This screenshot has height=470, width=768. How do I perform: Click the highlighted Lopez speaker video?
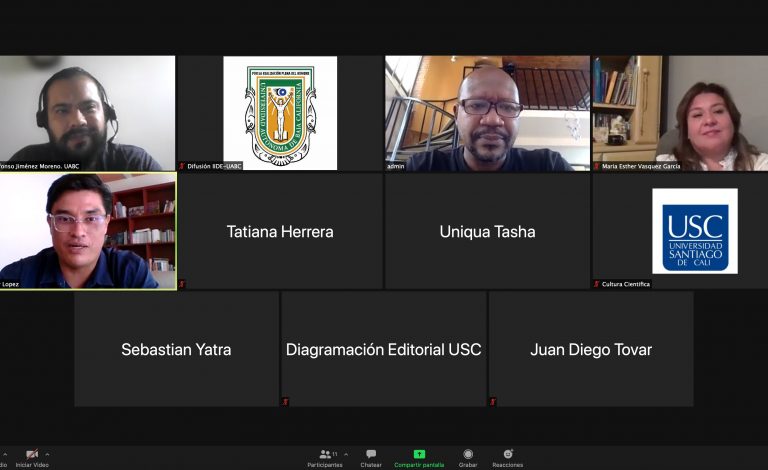pyautogui.click(x=88, y=231)
